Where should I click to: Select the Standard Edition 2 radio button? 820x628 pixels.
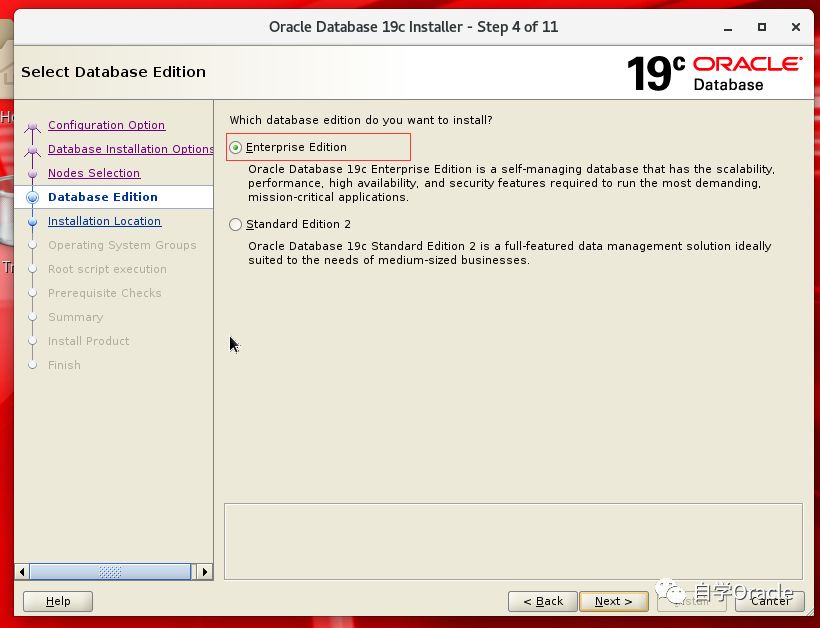[x=236, y=224]
